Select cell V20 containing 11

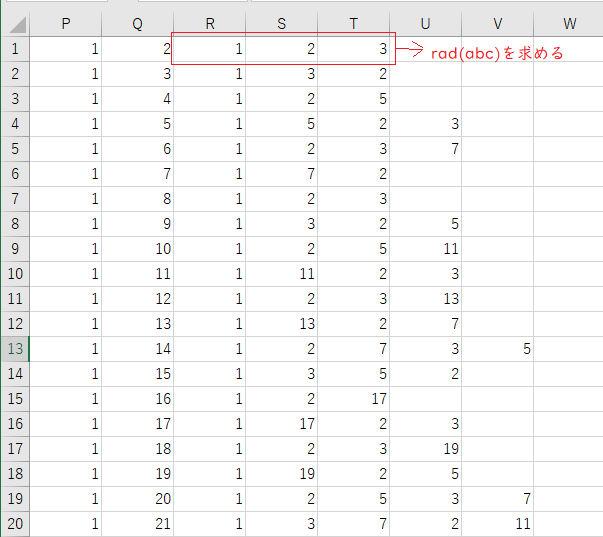[498, 524]
